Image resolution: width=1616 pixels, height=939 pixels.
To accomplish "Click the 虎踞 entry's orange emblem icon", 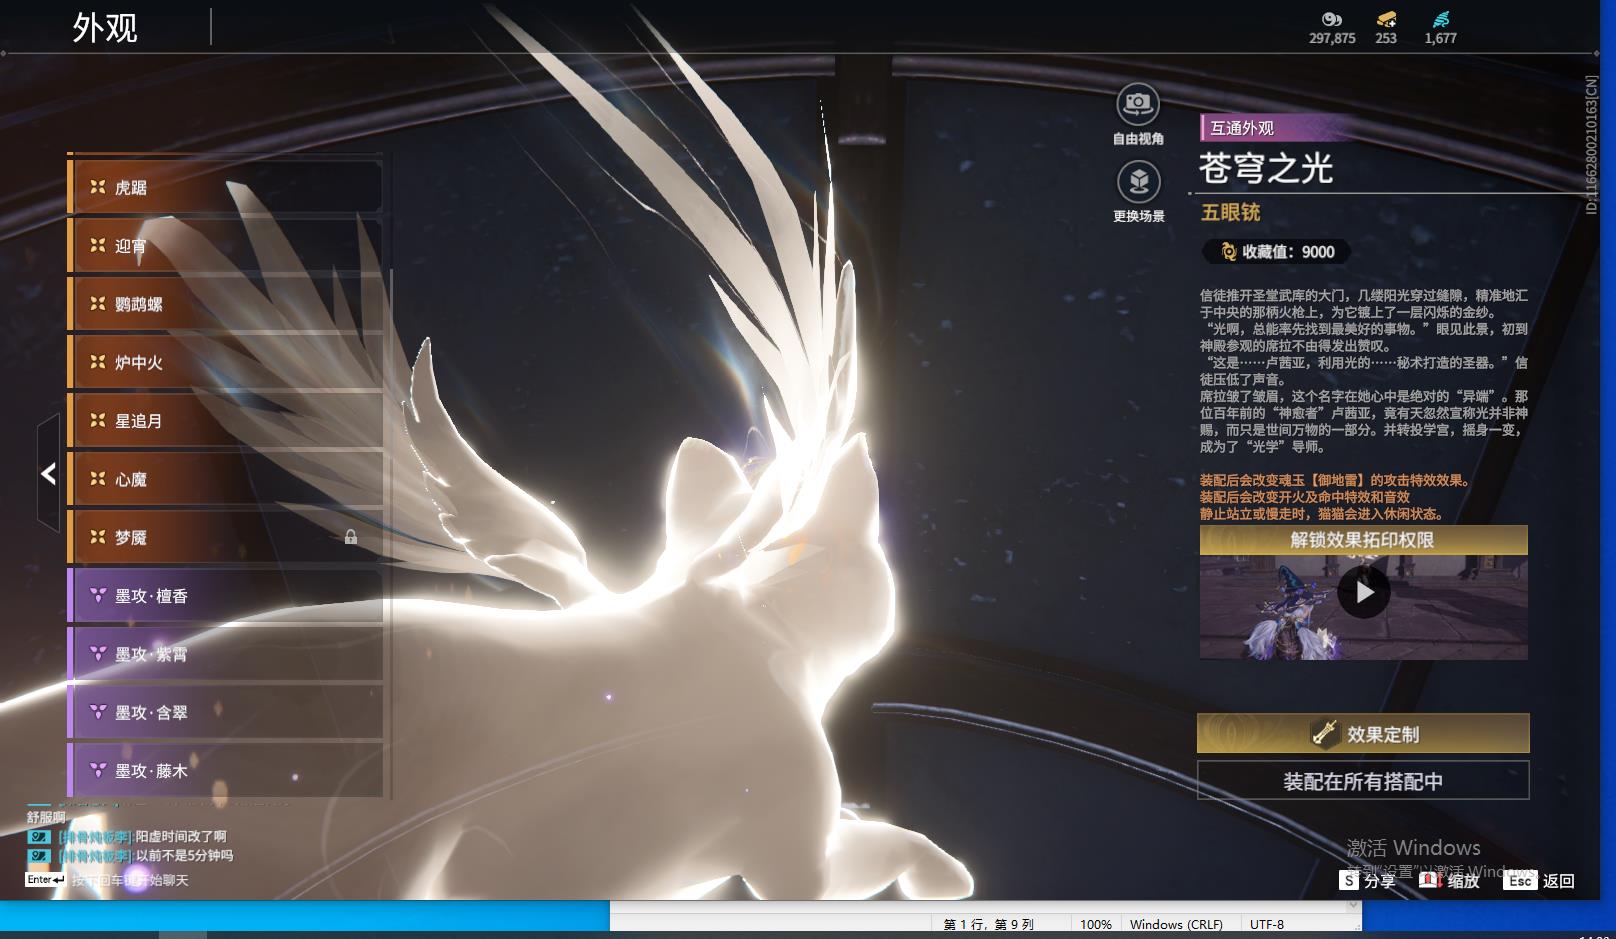I will (x=97, y=186).
